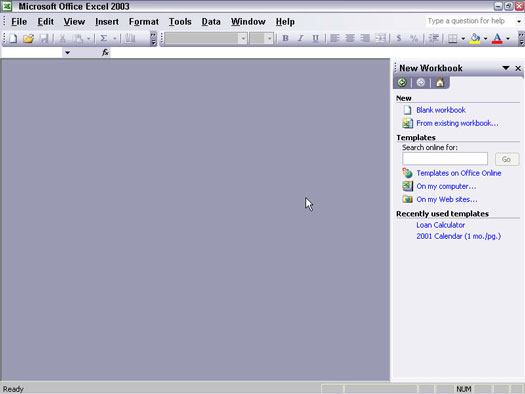Click the Search online for text field
Viewport: 525px width, 394px height.
445,159
